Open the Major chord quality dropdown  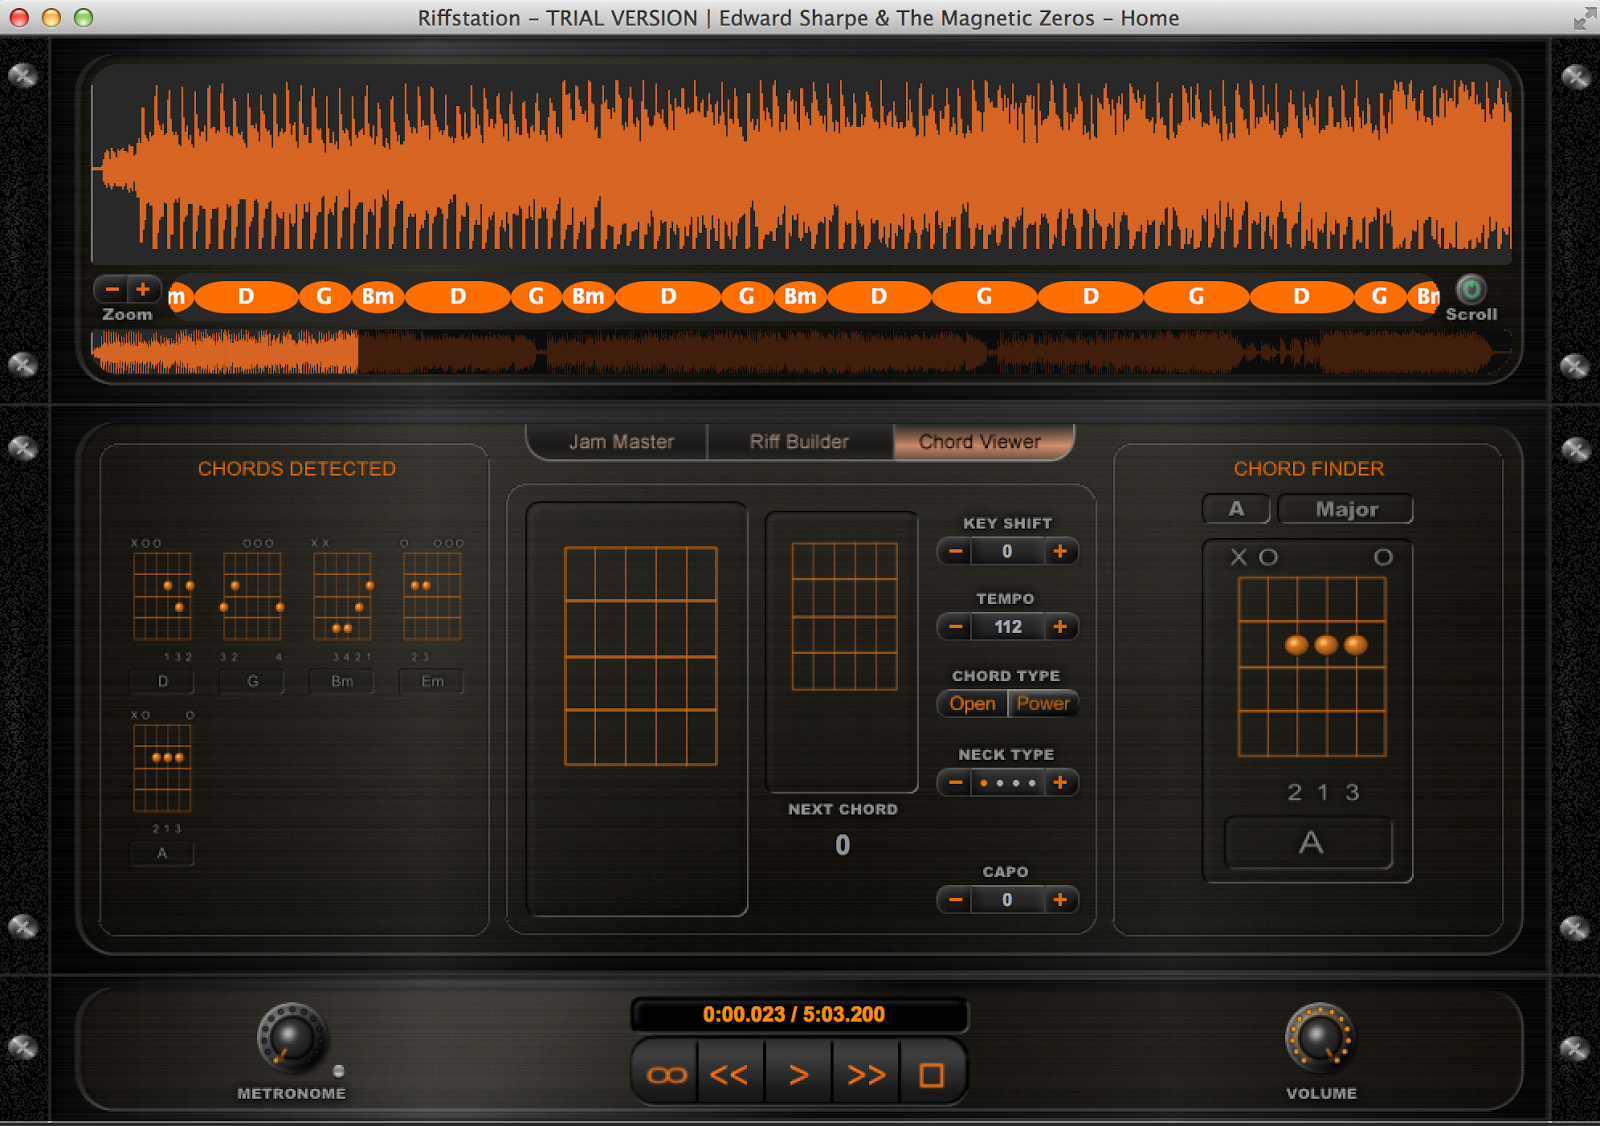point(1346,509)
